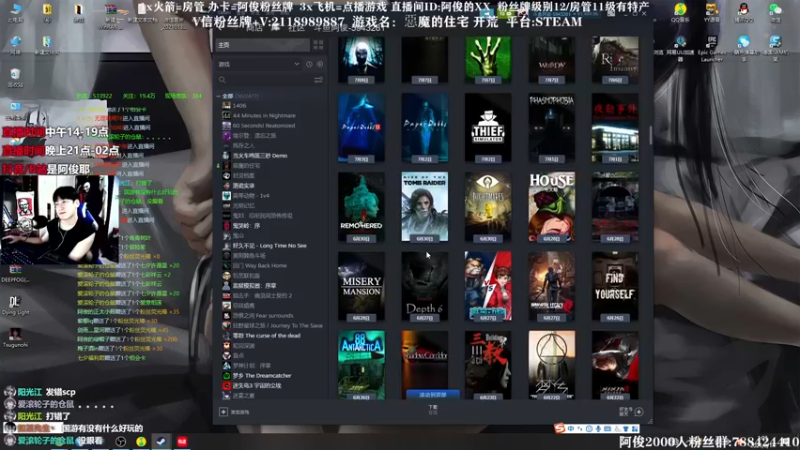Open the DEEPFOG desktop shortcut

pyautogui.click(x=15, y=273)
